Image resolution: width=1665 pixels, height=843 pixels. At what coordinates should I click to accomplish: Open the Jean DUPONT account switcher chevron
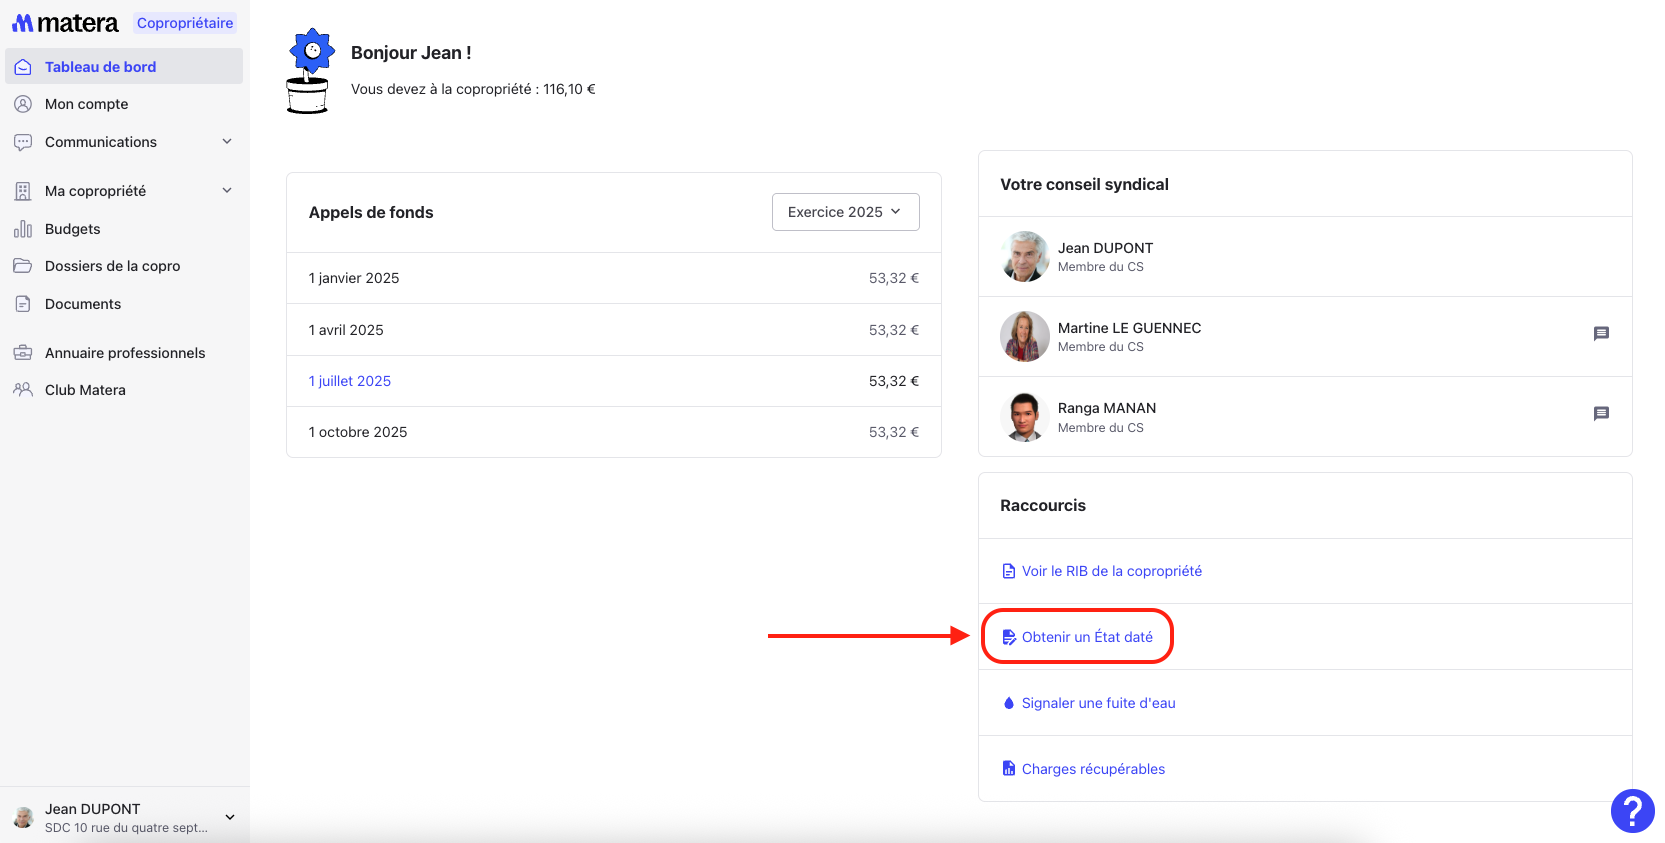pos(230,817)
